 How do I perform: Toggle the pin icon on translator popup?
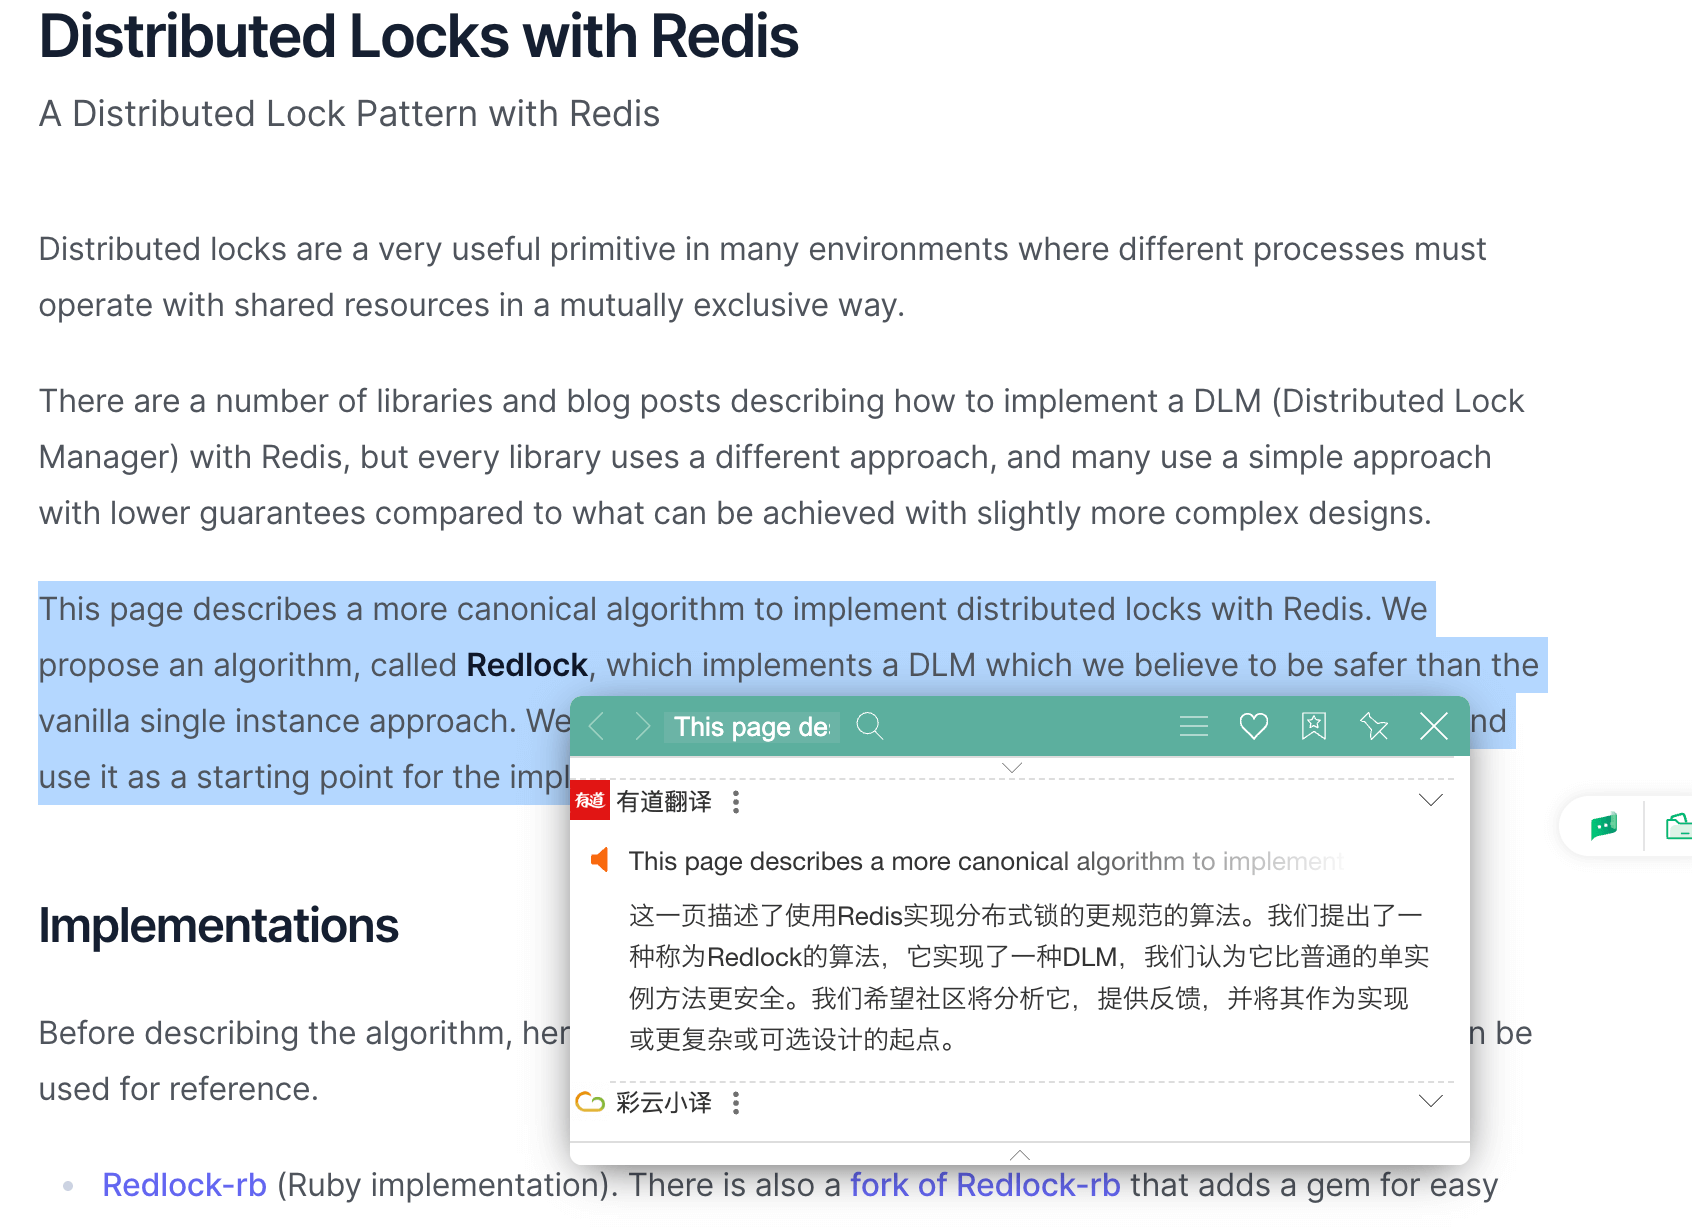tap(1374, 726)
